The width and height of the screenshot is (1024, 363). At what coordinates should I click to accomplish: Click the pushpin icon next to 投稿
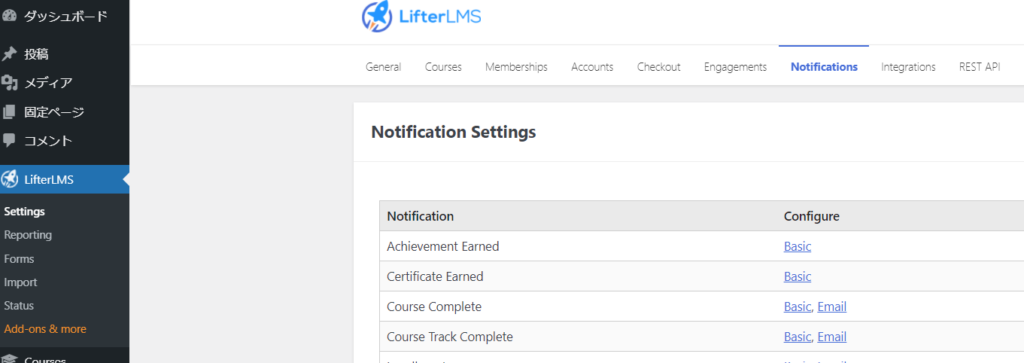point(9,54)
